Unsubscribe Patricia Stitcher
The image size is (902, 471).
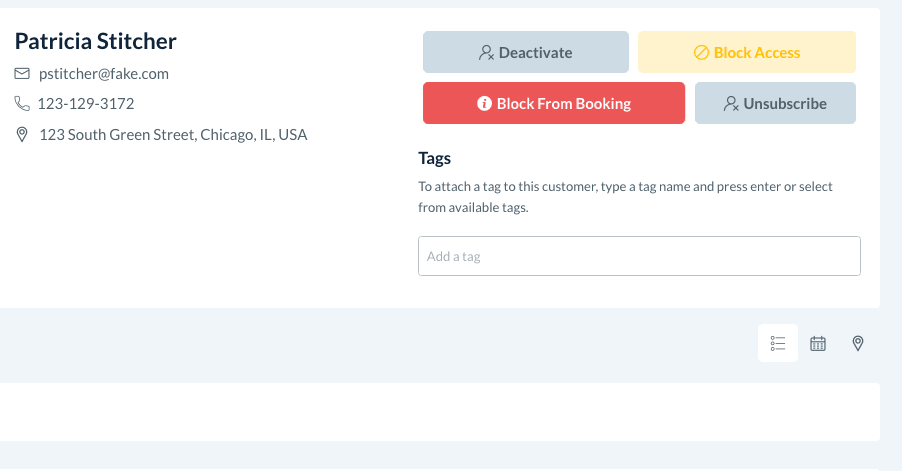coord(775,103)
